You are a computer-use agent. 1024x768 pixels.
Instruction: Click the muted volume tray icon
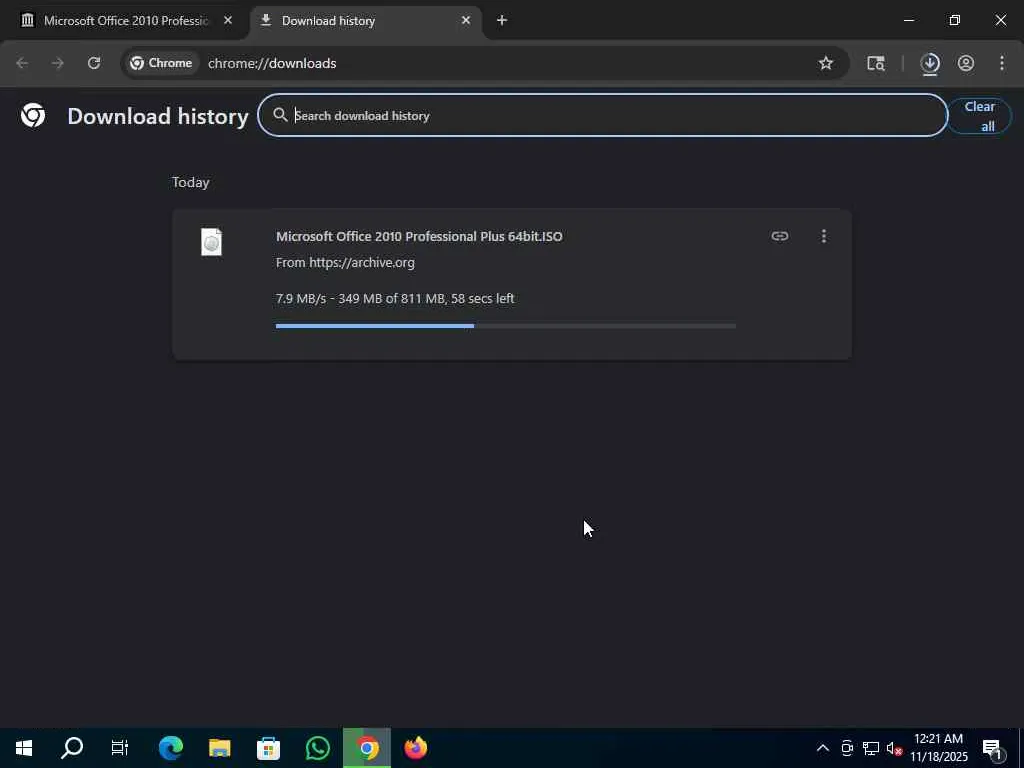(x=894, y=748)
